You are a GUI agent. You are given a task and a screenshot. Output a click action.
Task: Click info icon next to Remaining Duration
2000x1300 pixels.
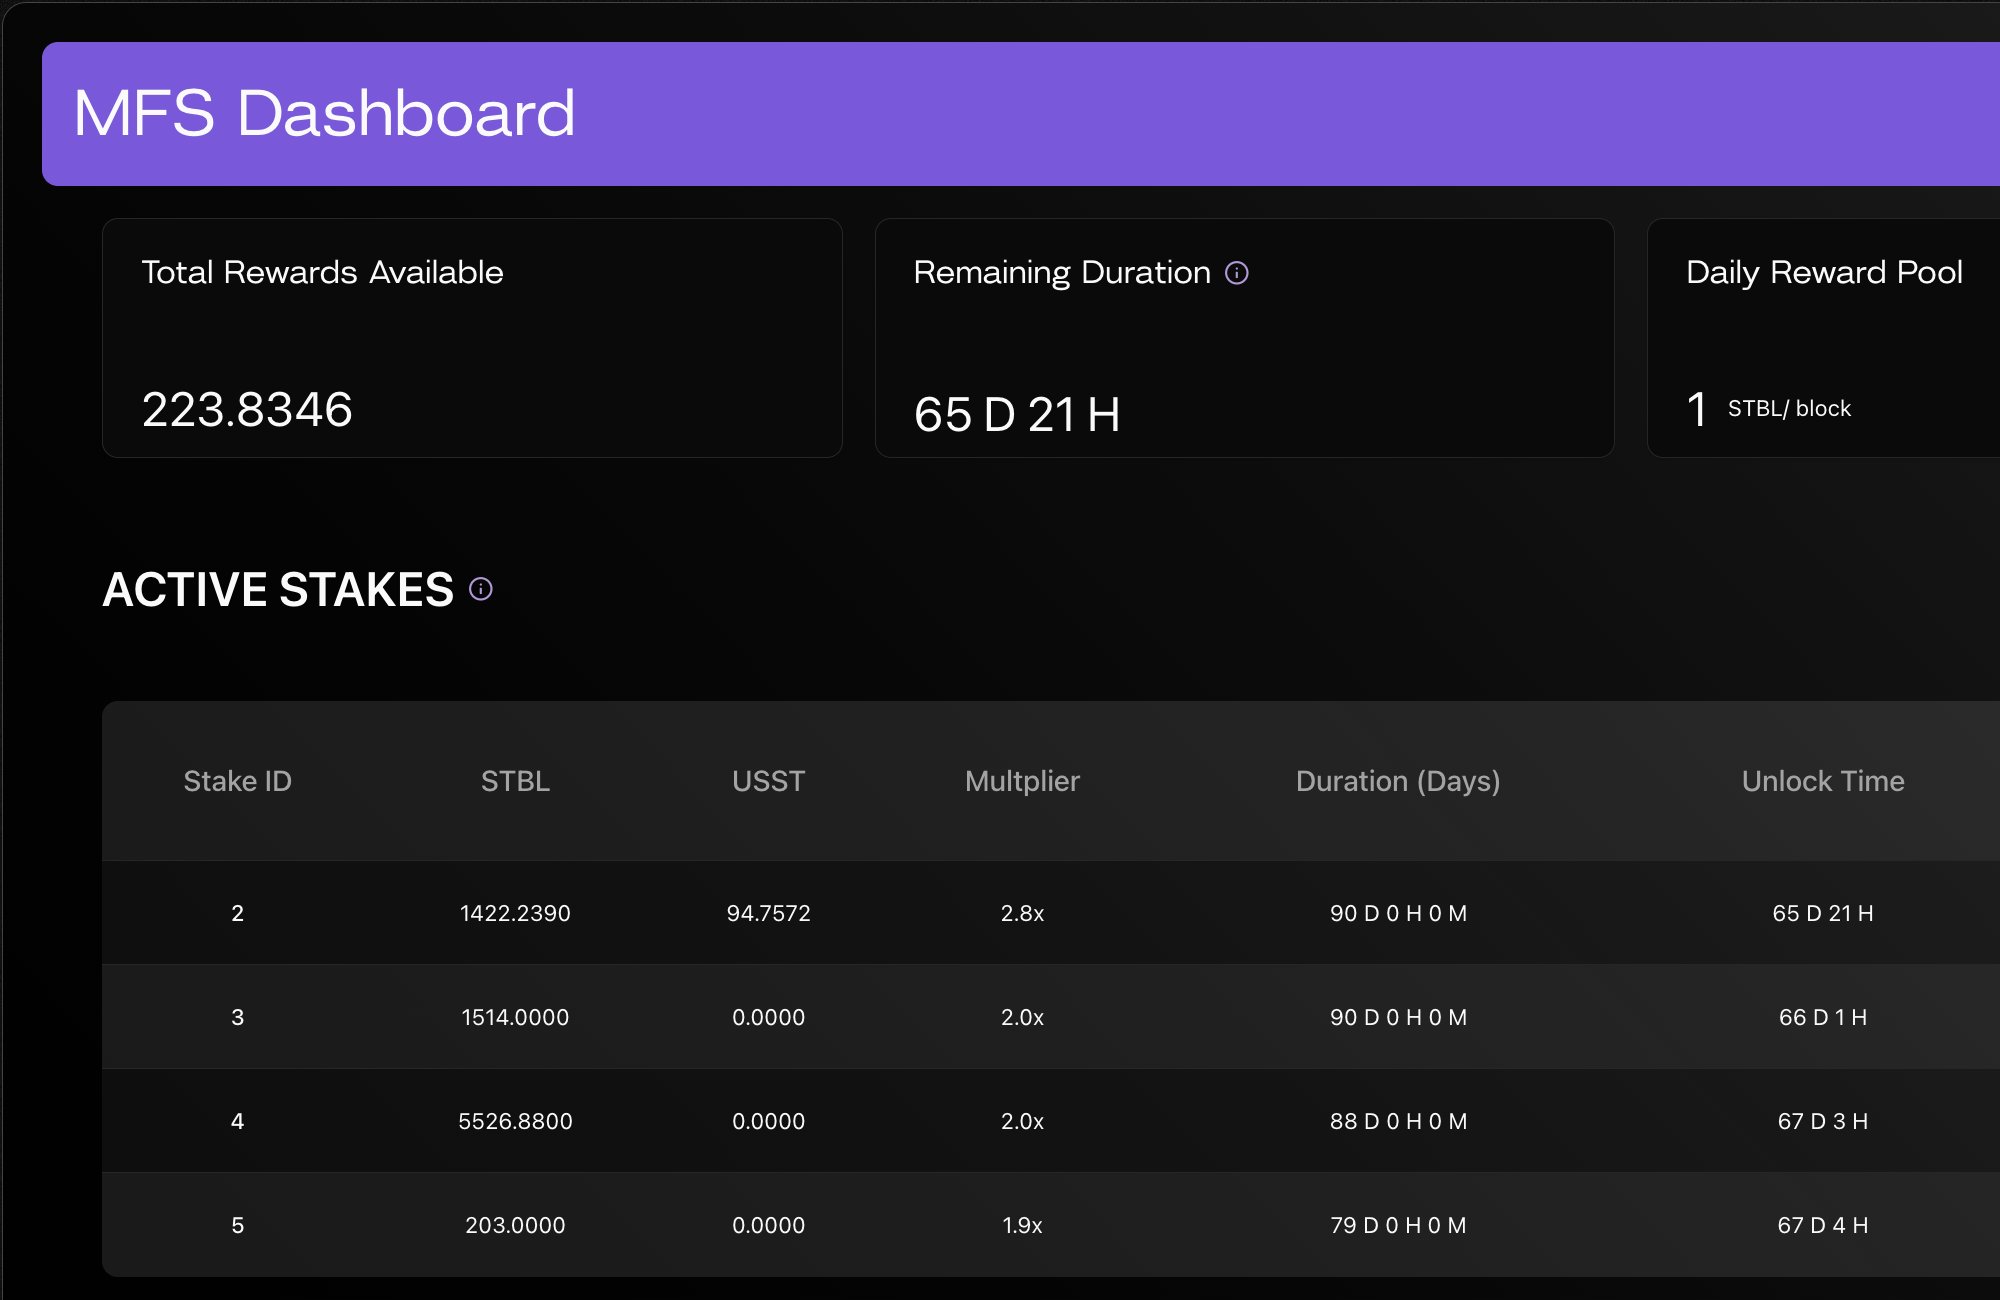[x=1237, y=273]
